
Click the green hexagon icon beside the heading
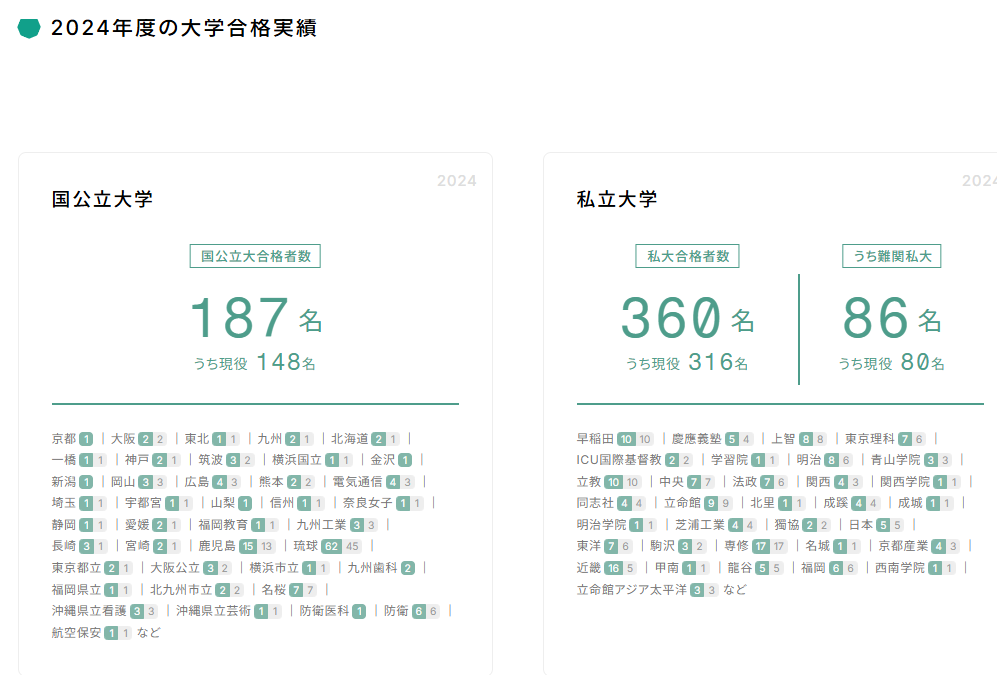(x=29, y=28)
